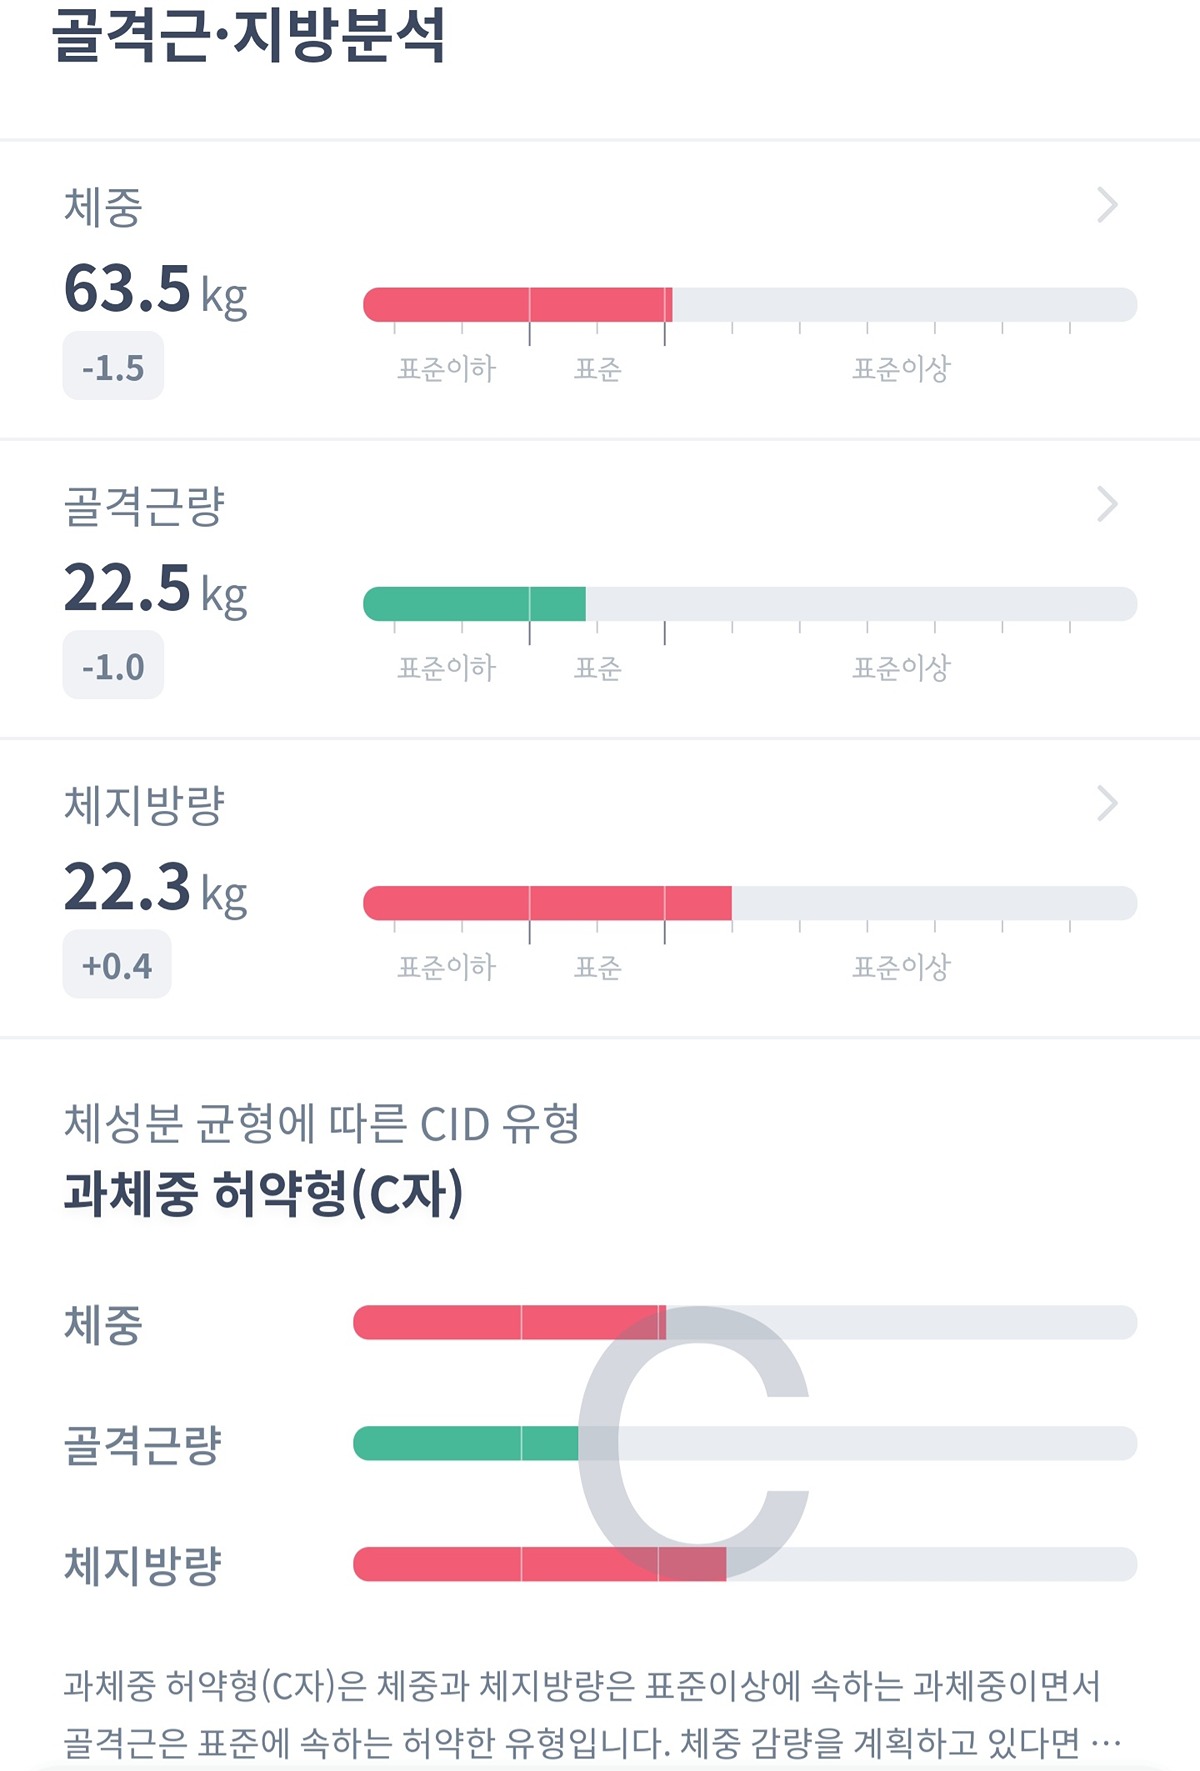
Task: Click the green 골격근량 bar in CID chart
Action: 466,1443
